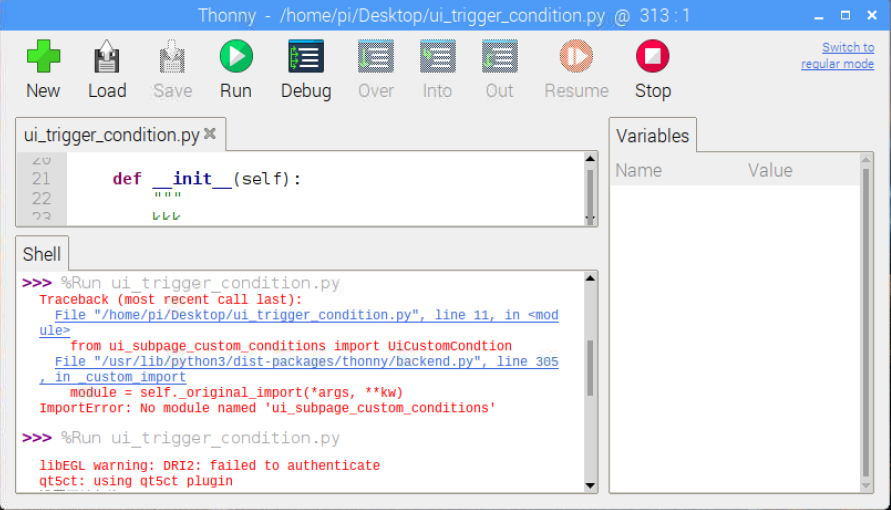Screen dimensions: 891x510
Task: Click 'Traceback (most recent call last):' text
Action: [x=170, y=300]
